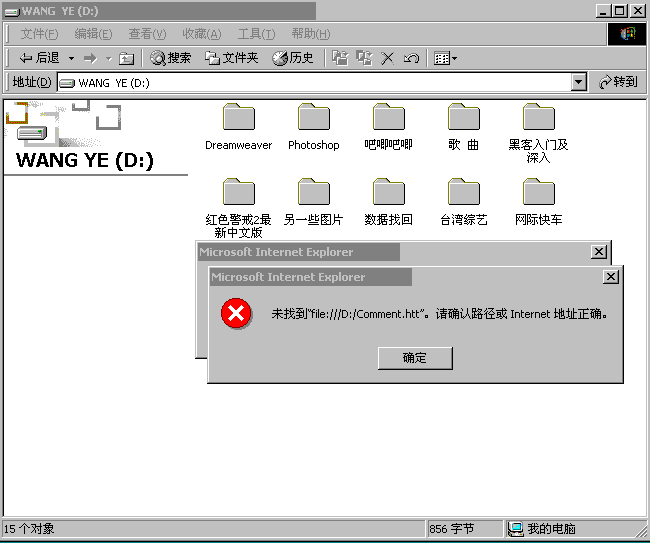This screenshot has width=650, height=543.
Task: Click the drive icon in the left pane
Action: click(x=32, y=133)
